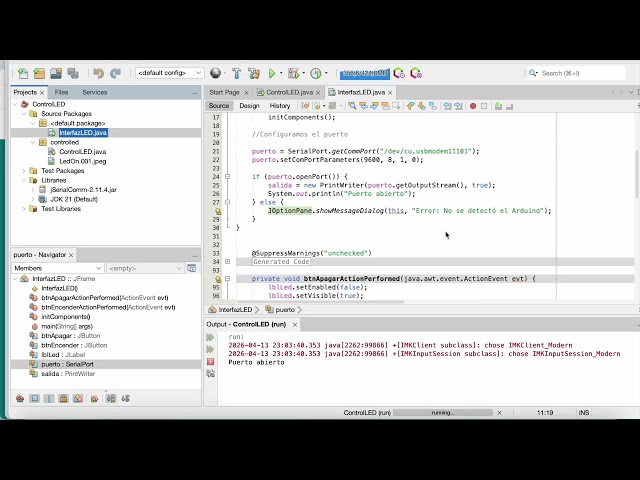Click the Comment lines icon in editor toolbar
Viewport: 640px width, 480px height.
(x=498, y=106)
